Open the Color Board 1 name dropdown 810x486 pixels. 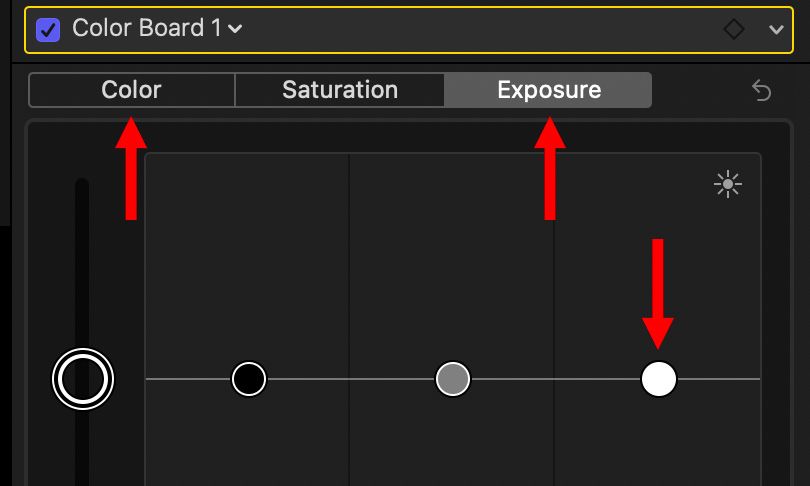tap(235, 28)
